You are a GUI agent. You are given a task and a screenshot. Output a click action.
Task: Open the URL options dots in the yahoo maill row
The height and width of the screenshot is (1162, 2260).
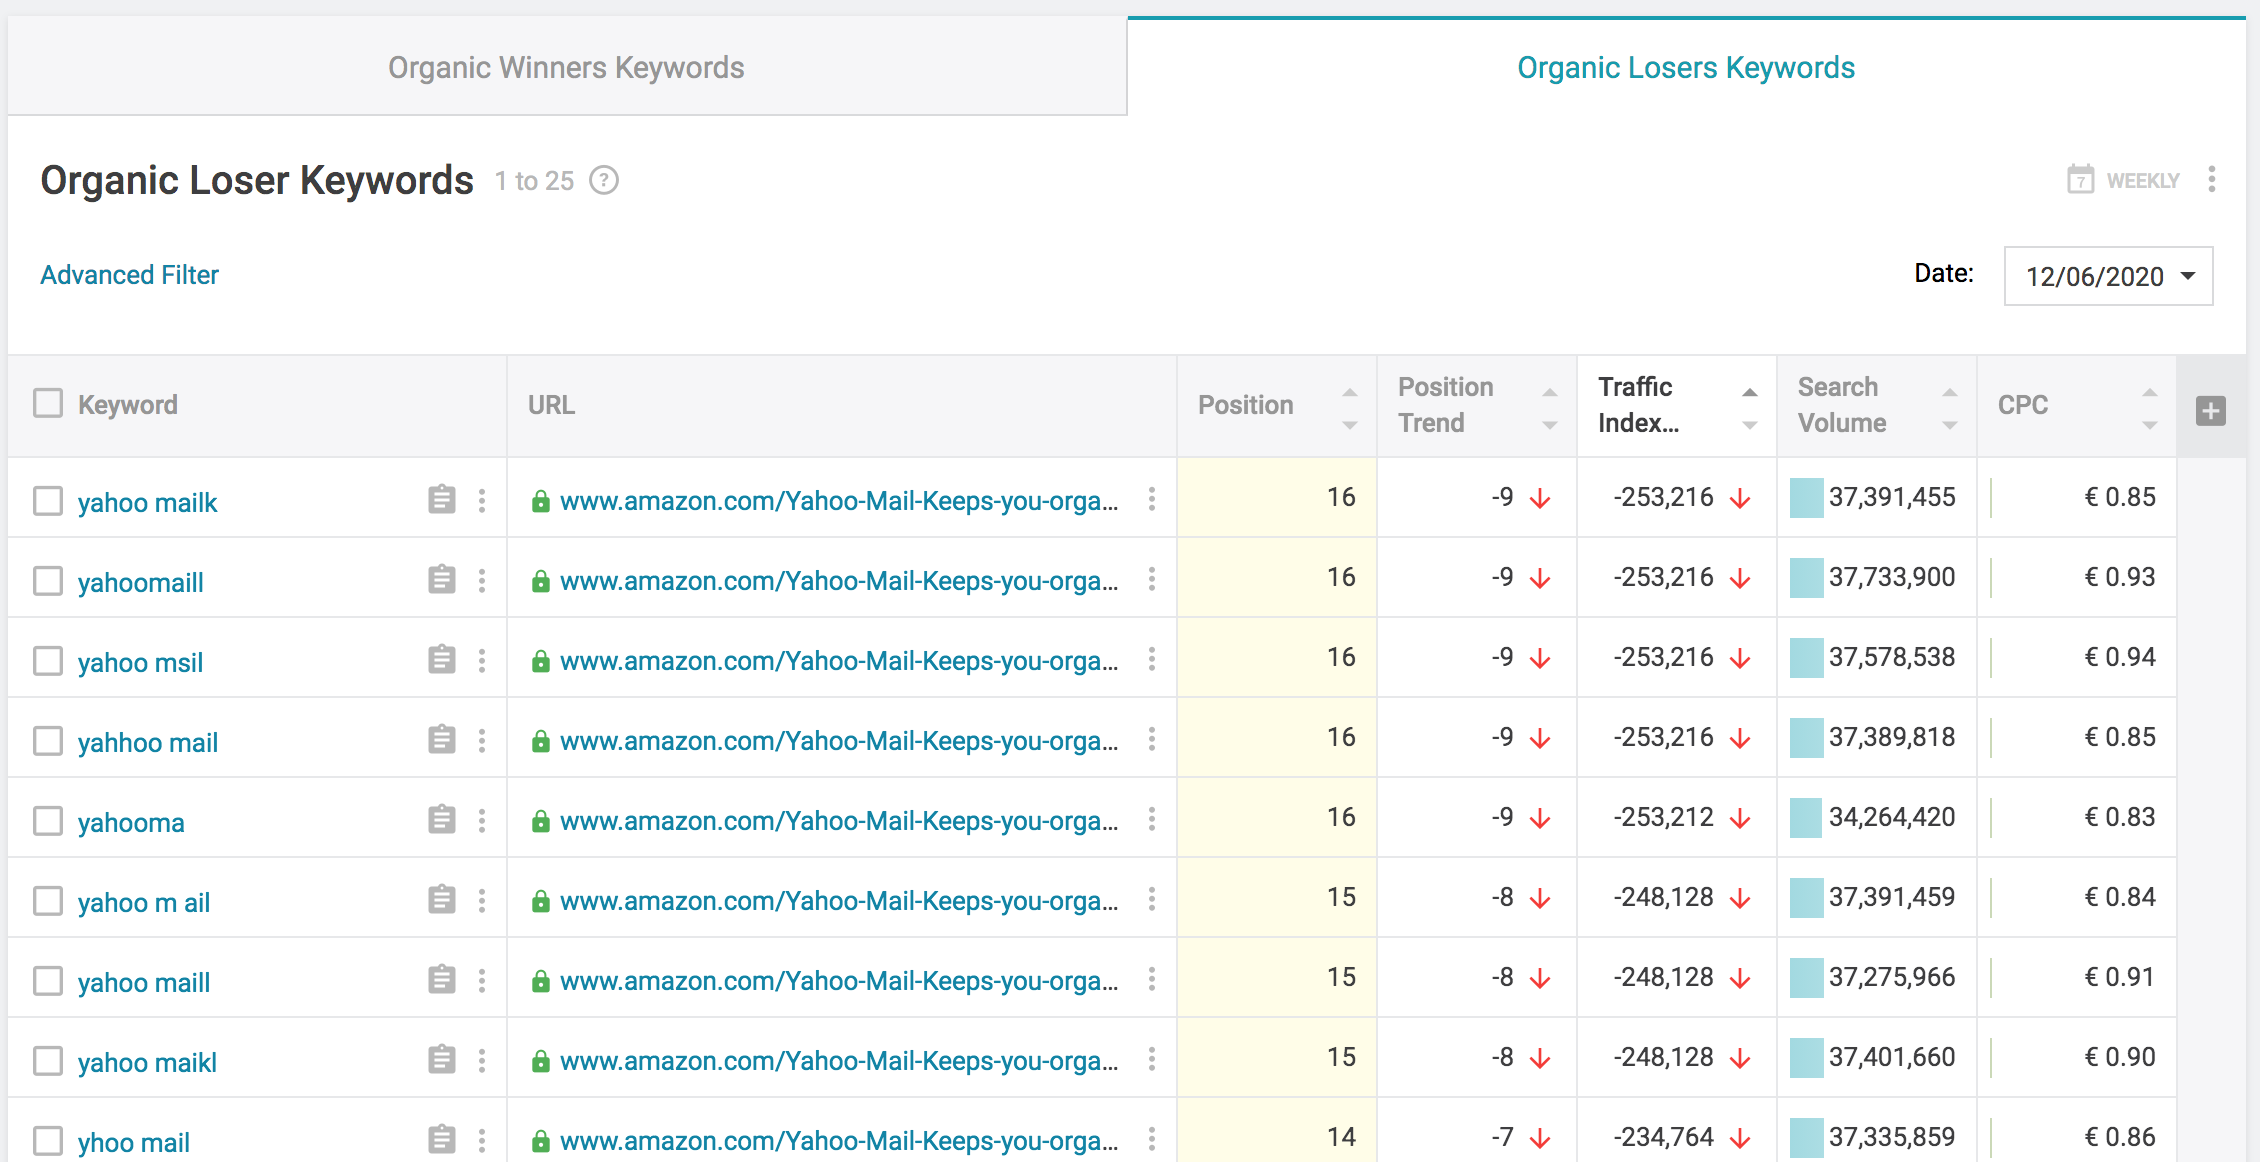(1152, 979)
